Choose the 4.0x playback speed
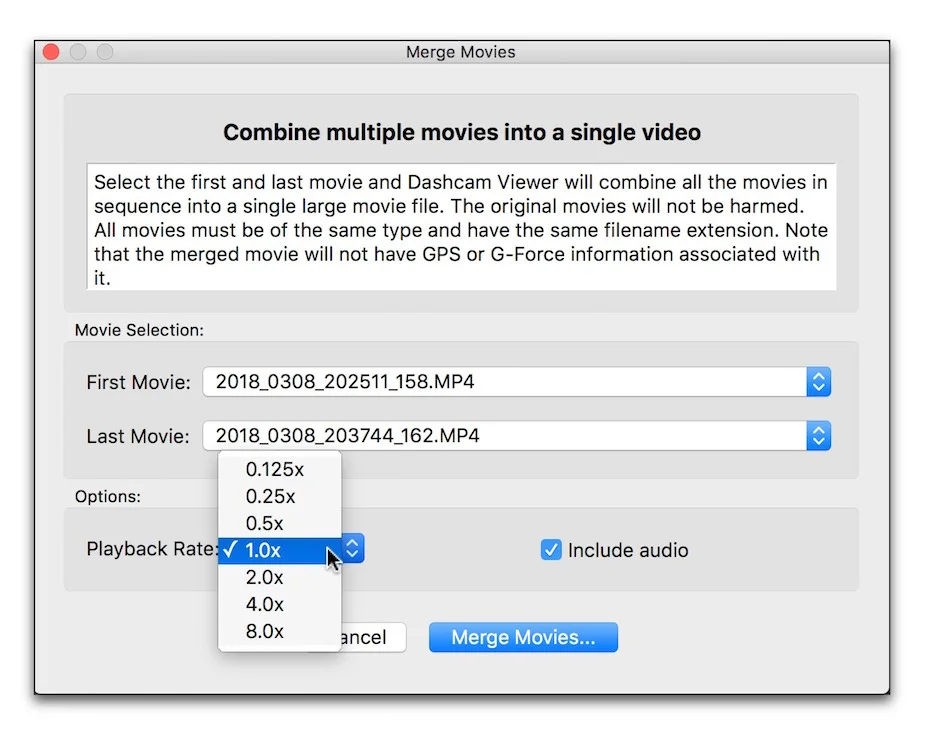This screenshot has height=734, width=925. 263,604
